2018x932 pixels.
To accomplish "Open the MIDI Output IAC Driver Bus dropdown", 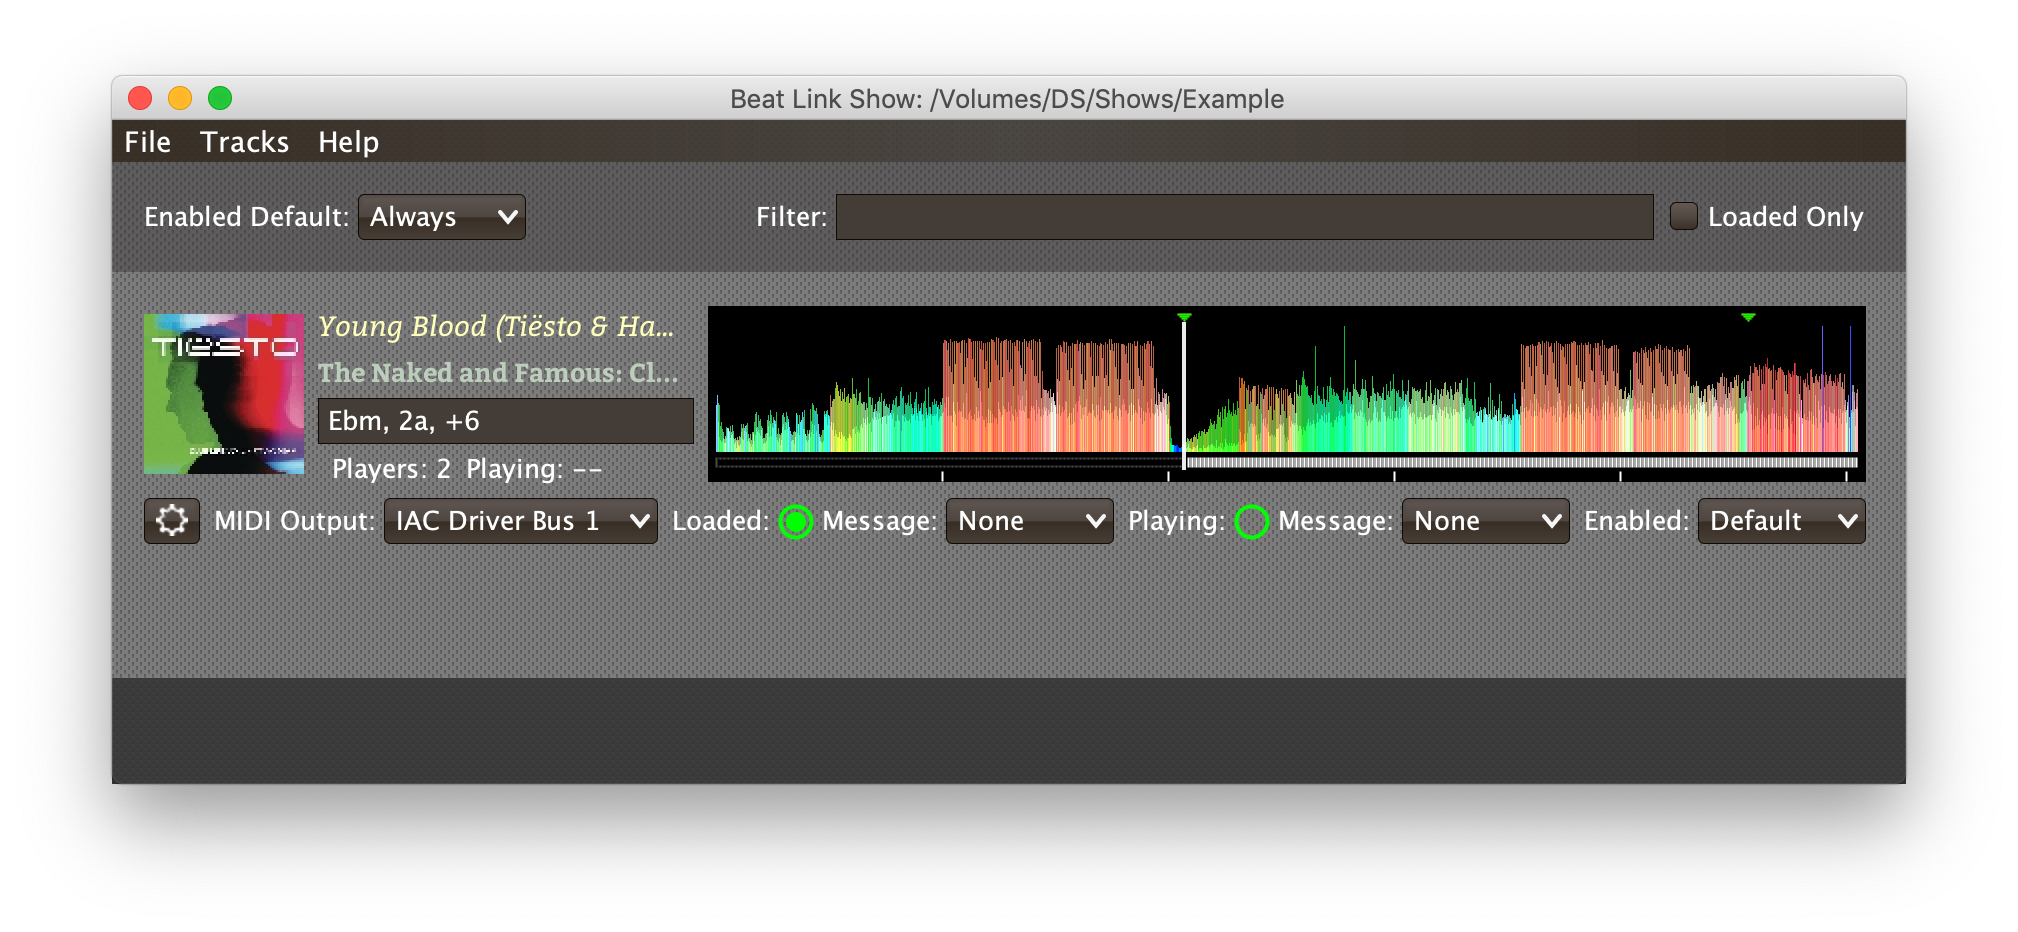I will click(x=521, y=521).
